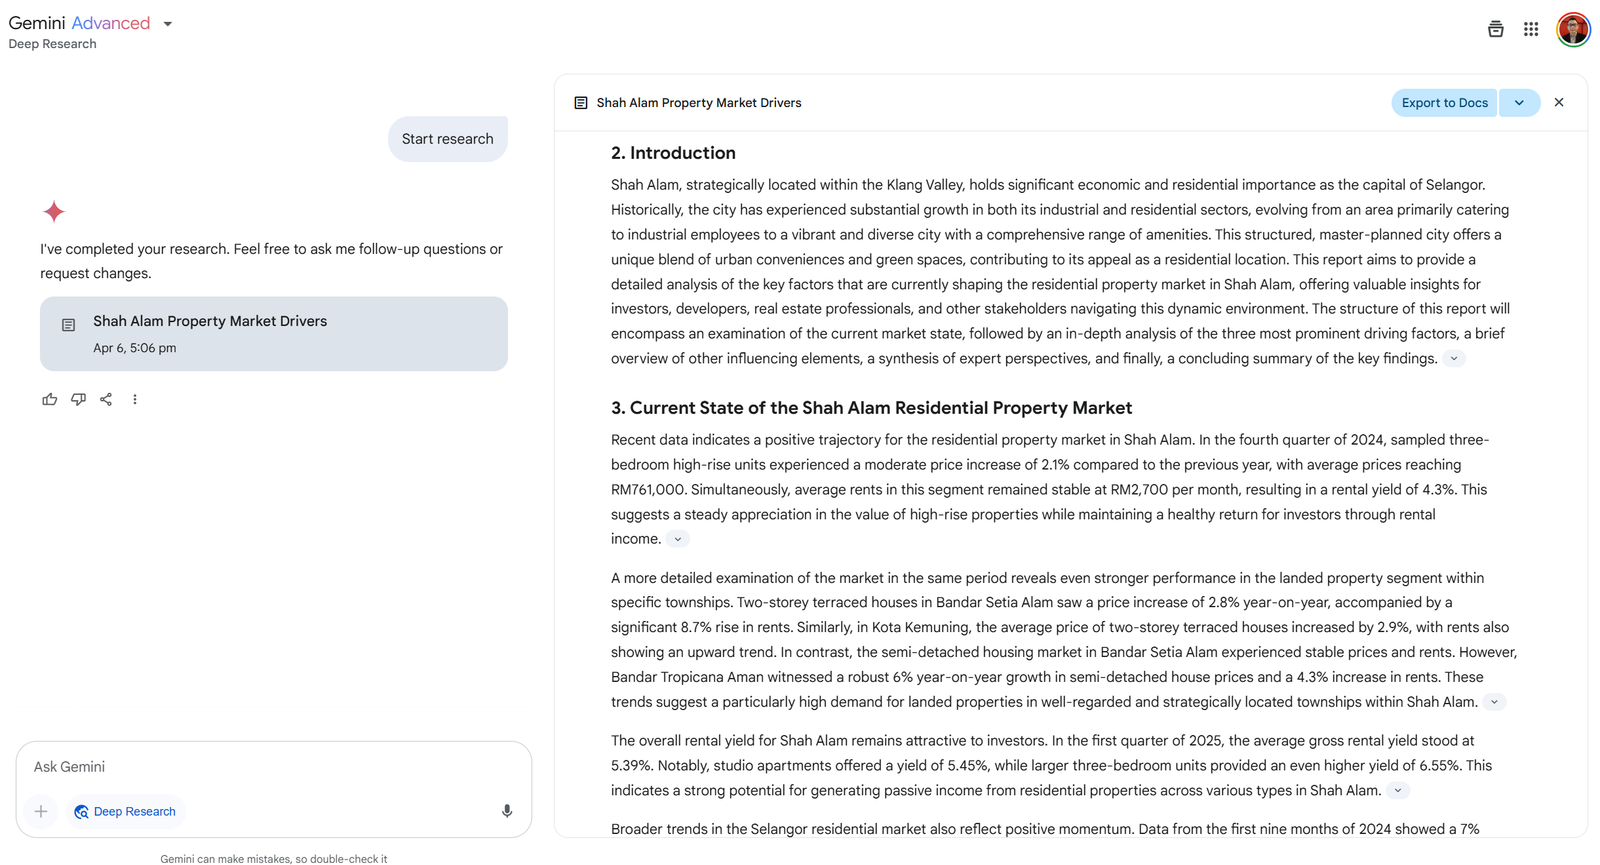Open the three-dot more options menu
Image resolution: width=1600 pixels, height=865 pixels.
135,399
